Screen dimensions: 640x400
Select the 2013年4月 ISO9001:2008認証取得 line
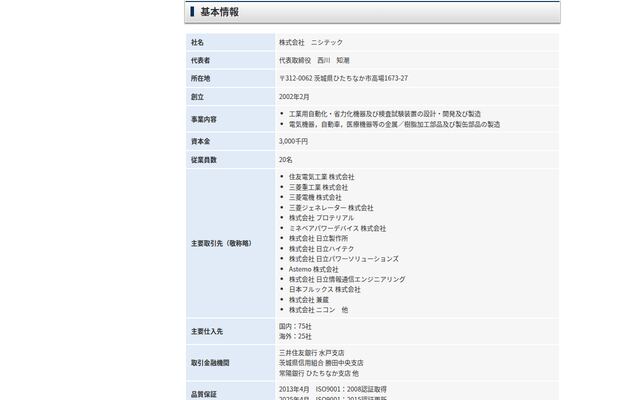(x=333, y=389)
